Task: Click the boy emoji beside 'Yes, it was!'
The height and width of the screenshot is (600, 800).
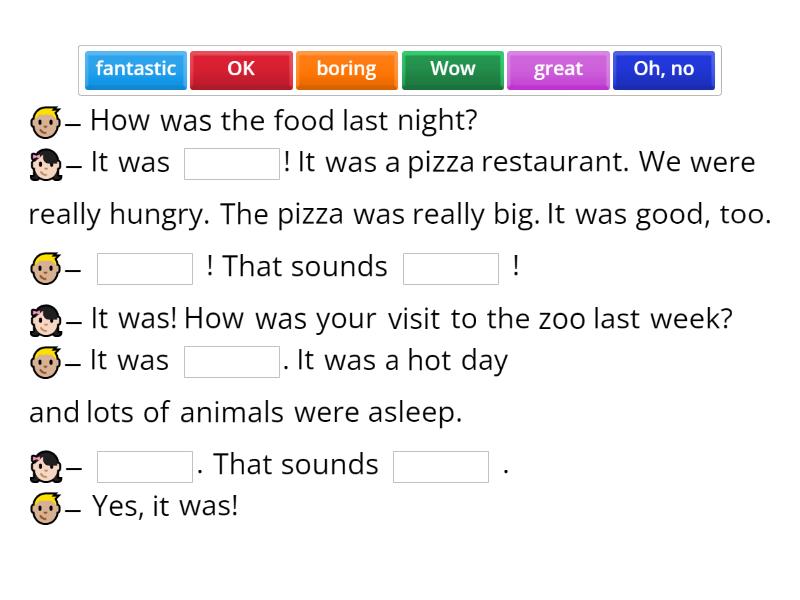Action: [x=46, y=508]
